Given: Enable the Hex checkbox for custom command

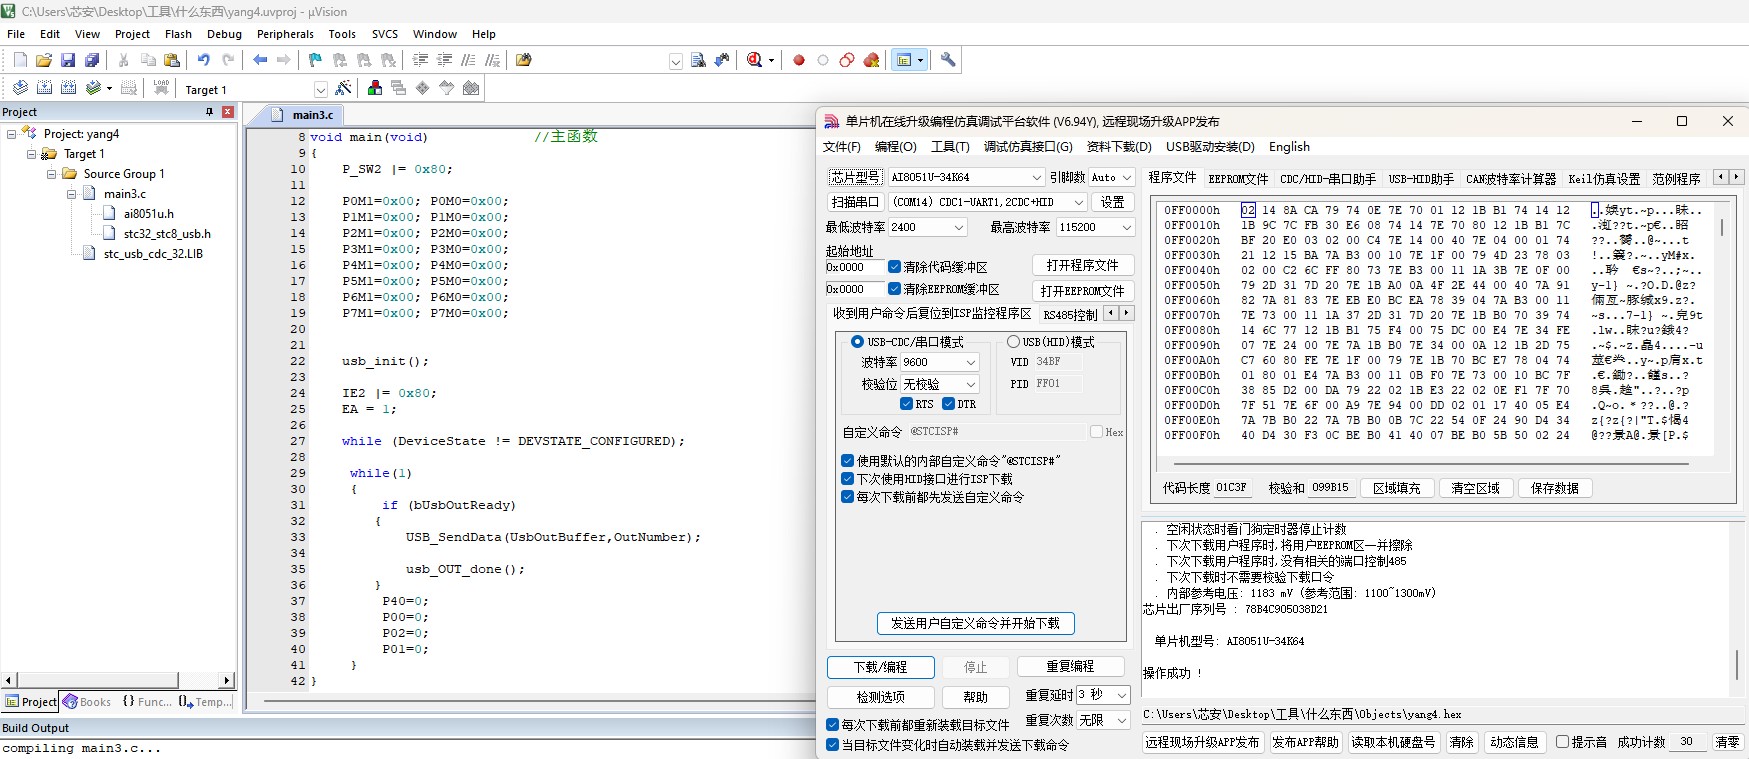Looking at the screenshot, I should click(1096, 432).
